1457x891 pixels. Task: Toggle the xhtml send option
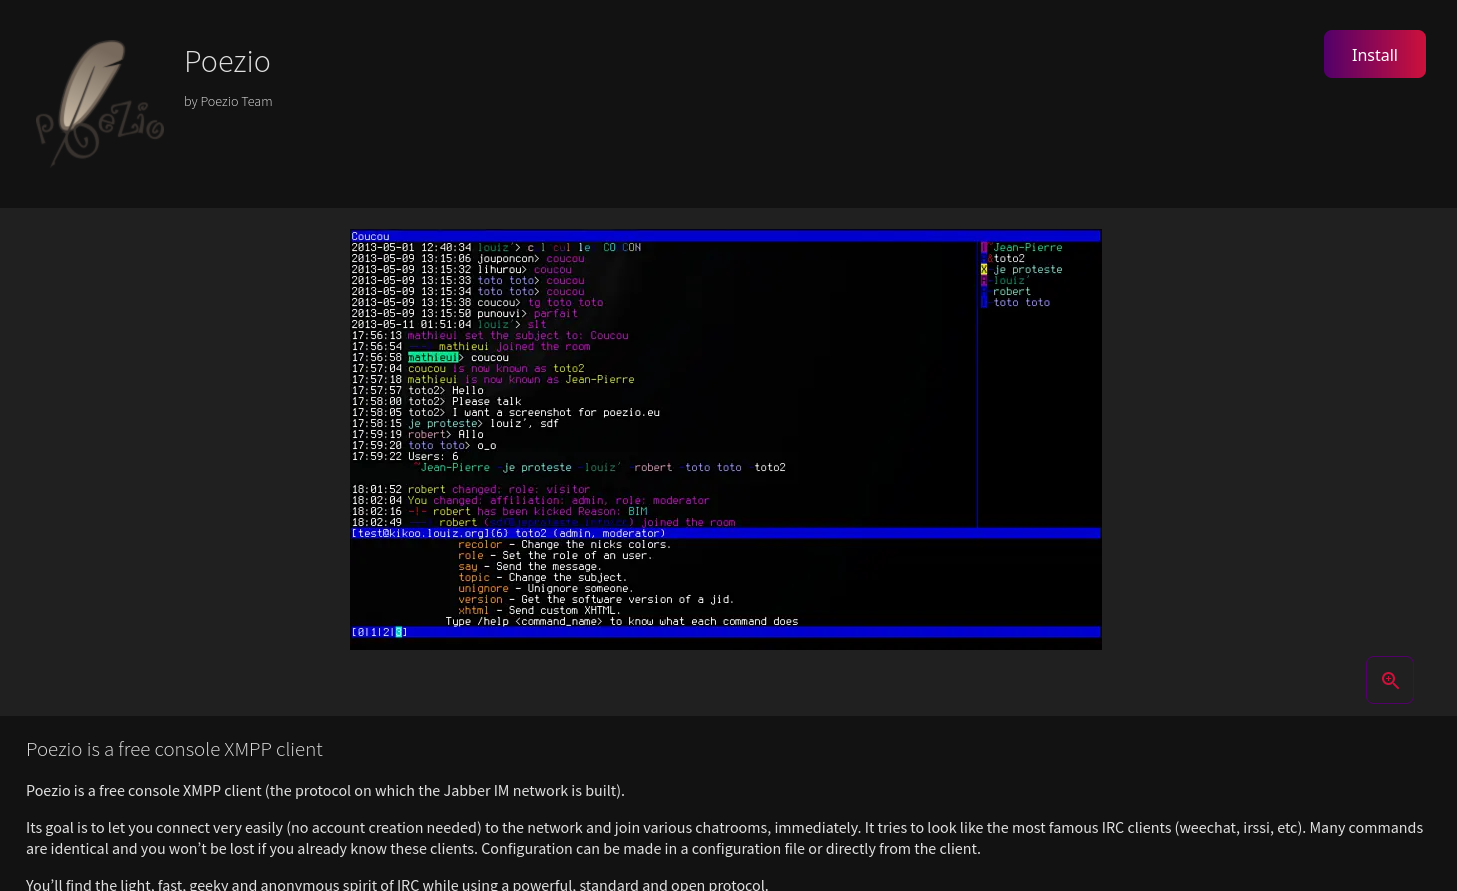click(x=473, y=610)
